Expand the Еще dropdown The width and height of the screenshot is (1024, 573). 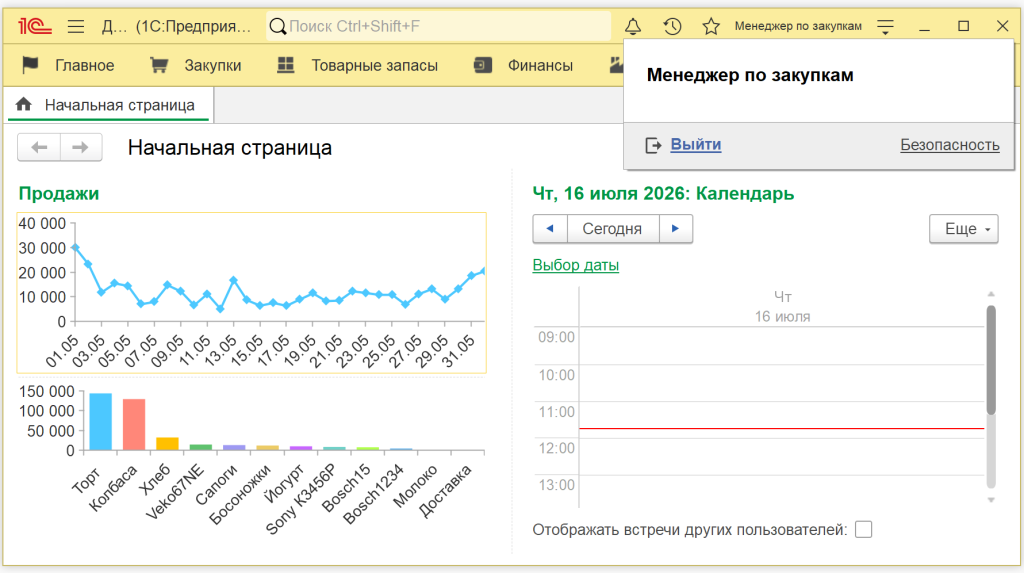click(x=964, y=229)
